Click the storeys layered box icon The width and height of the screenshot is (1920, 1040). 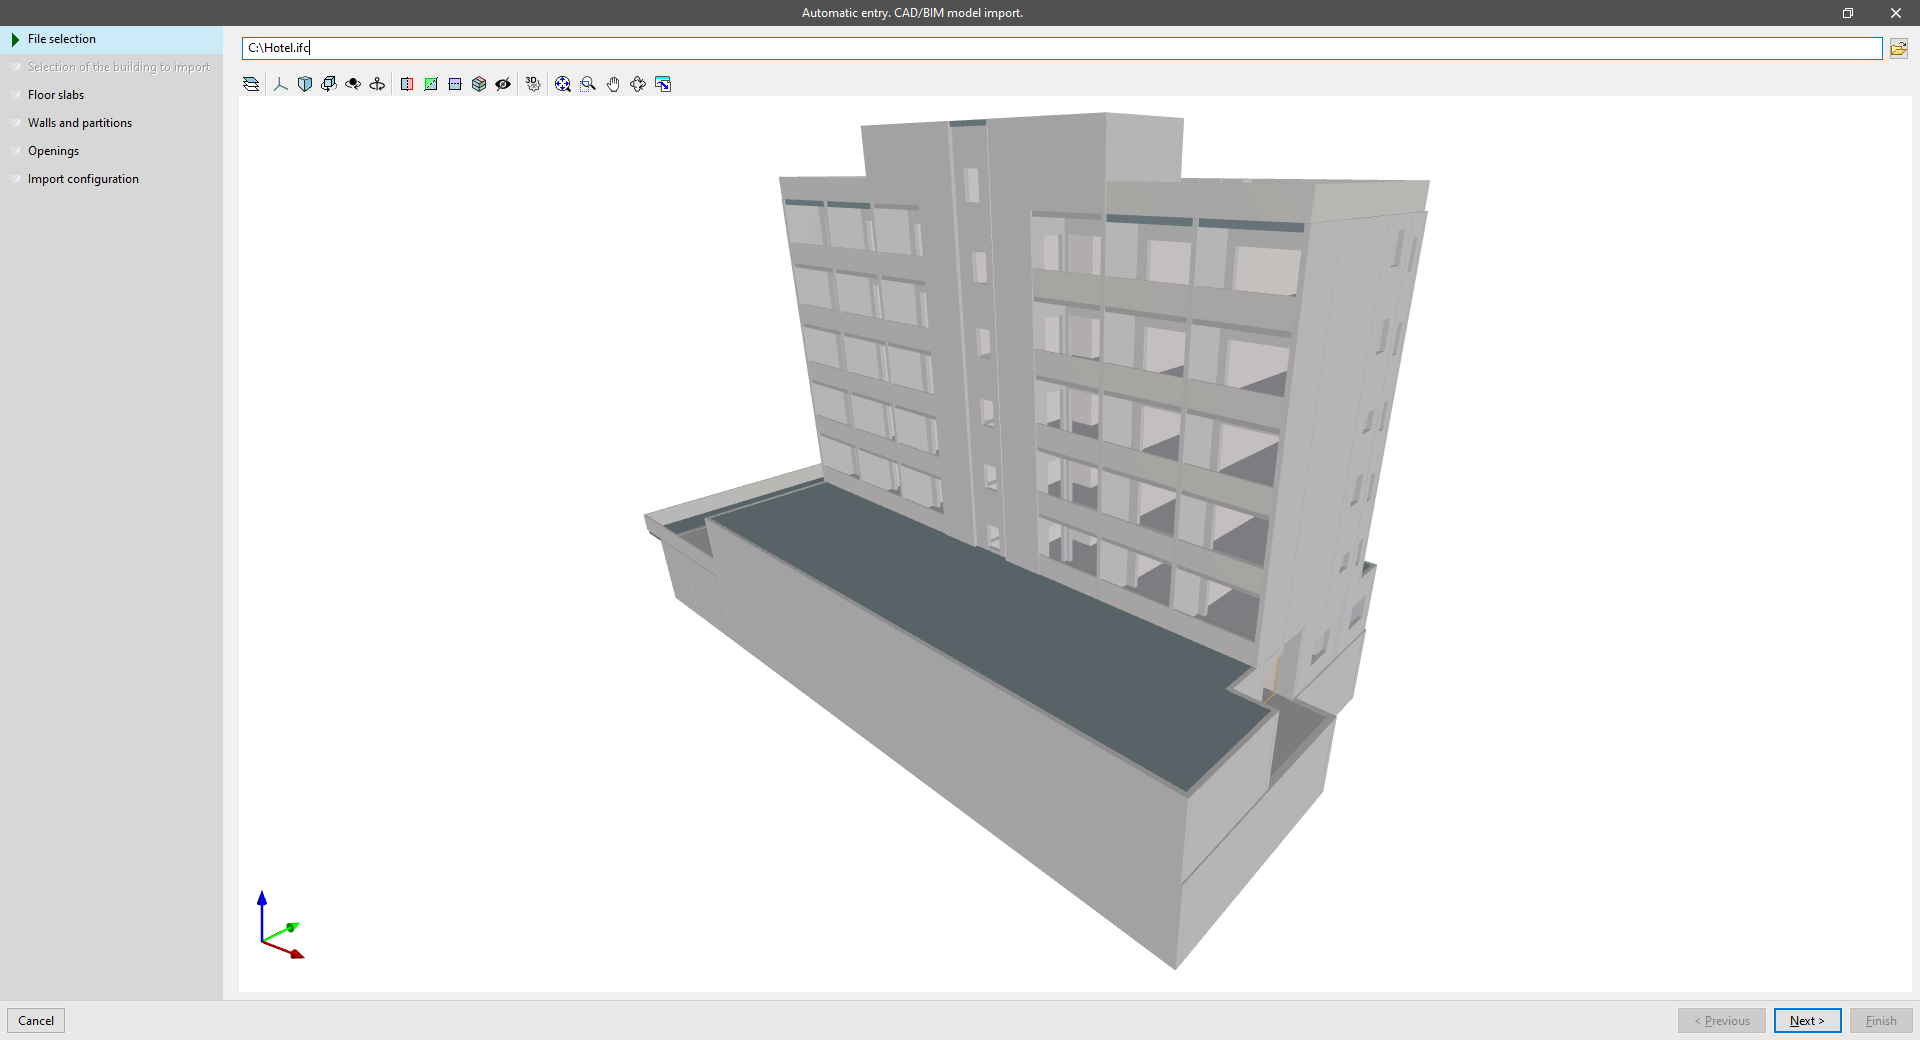pos(479,84)
